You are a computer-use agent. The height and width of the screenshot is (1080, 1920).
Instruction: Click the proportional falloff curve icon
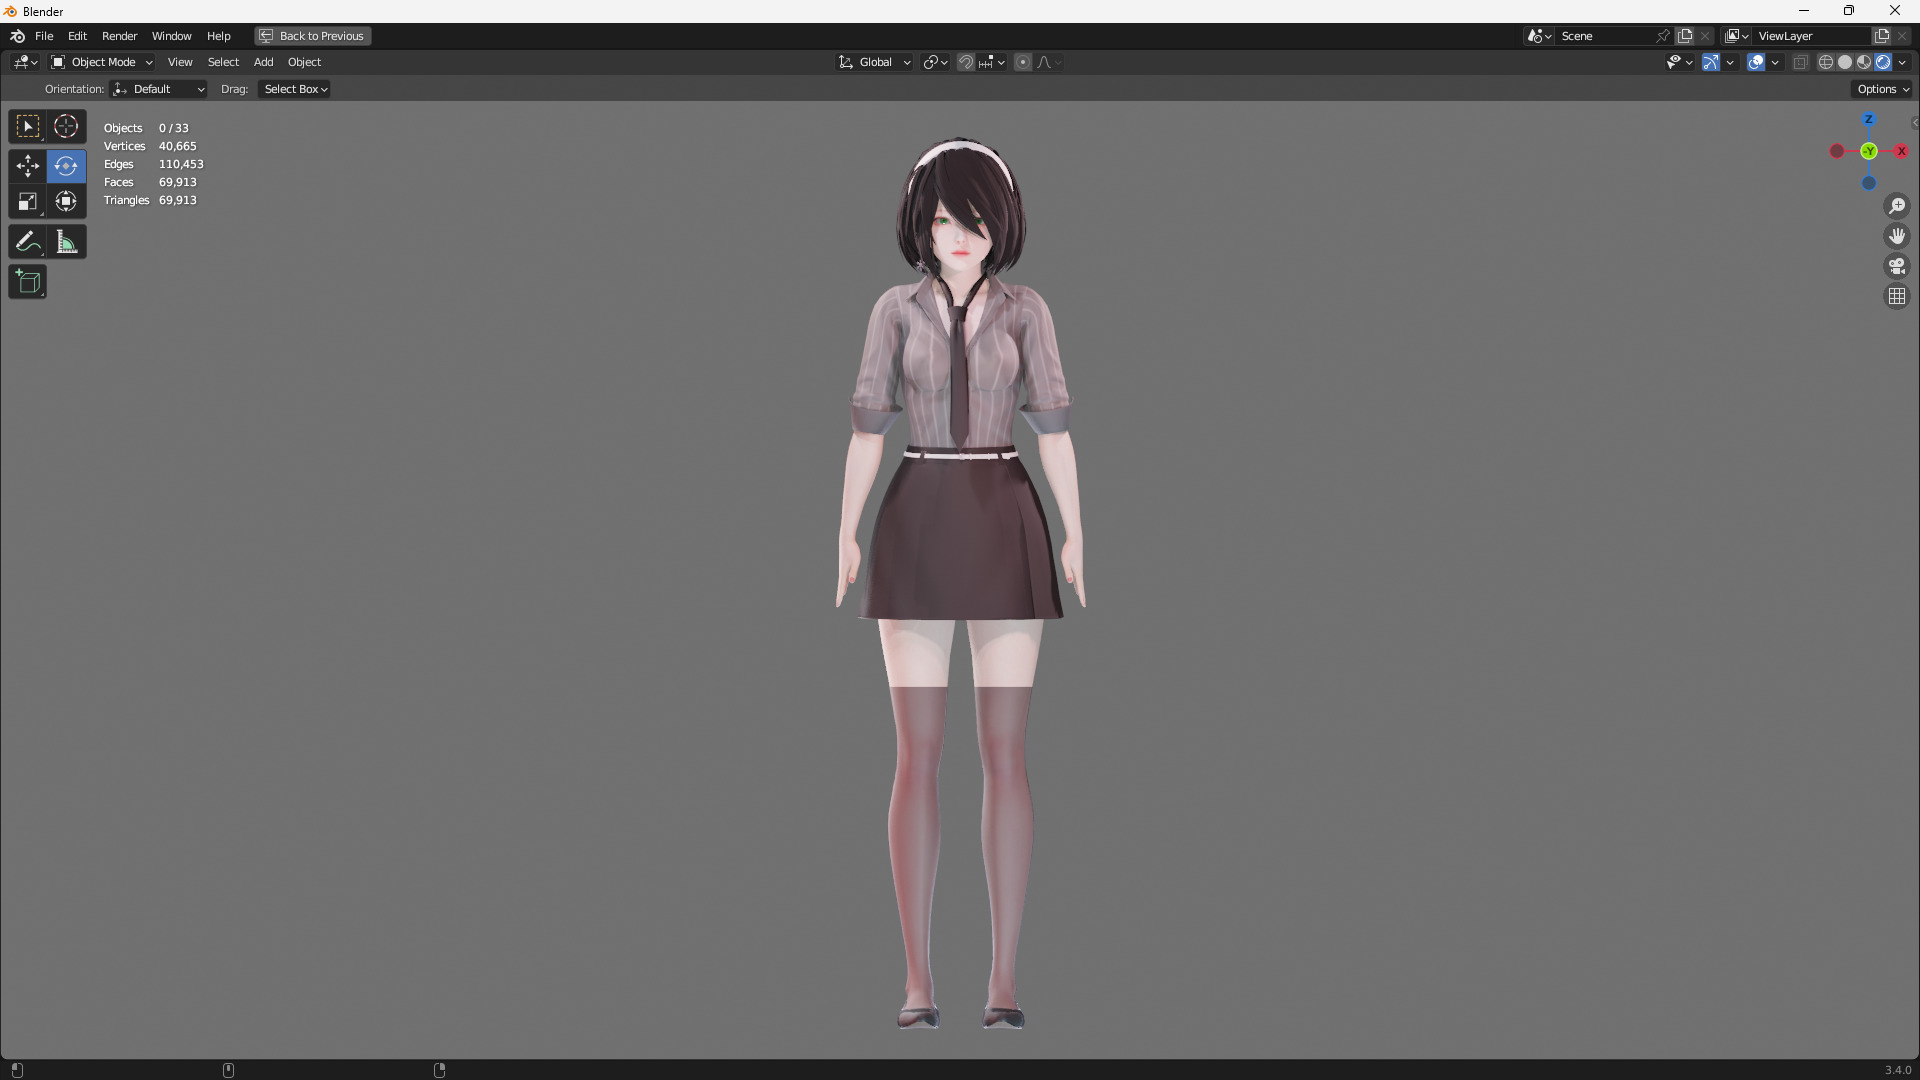pyautogui.click(x=1050, y=62)
